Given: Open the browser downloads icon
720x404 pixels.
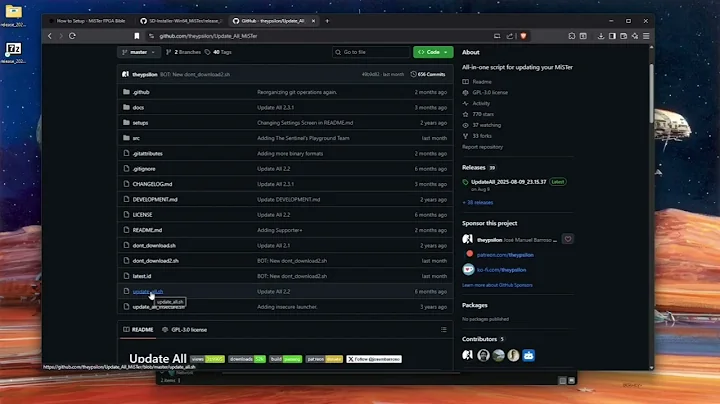Looking at the screenshot, I should click(x=601, y=36).
